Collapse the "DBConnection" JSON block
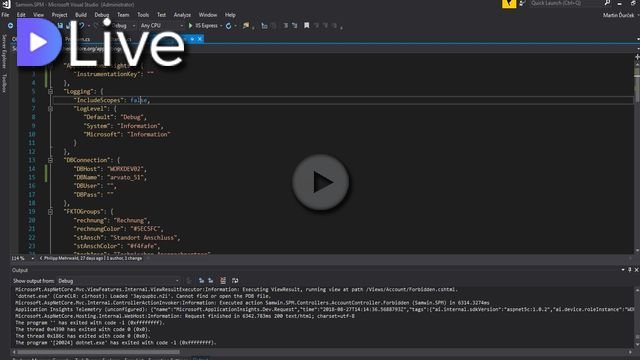 point(51,160)
